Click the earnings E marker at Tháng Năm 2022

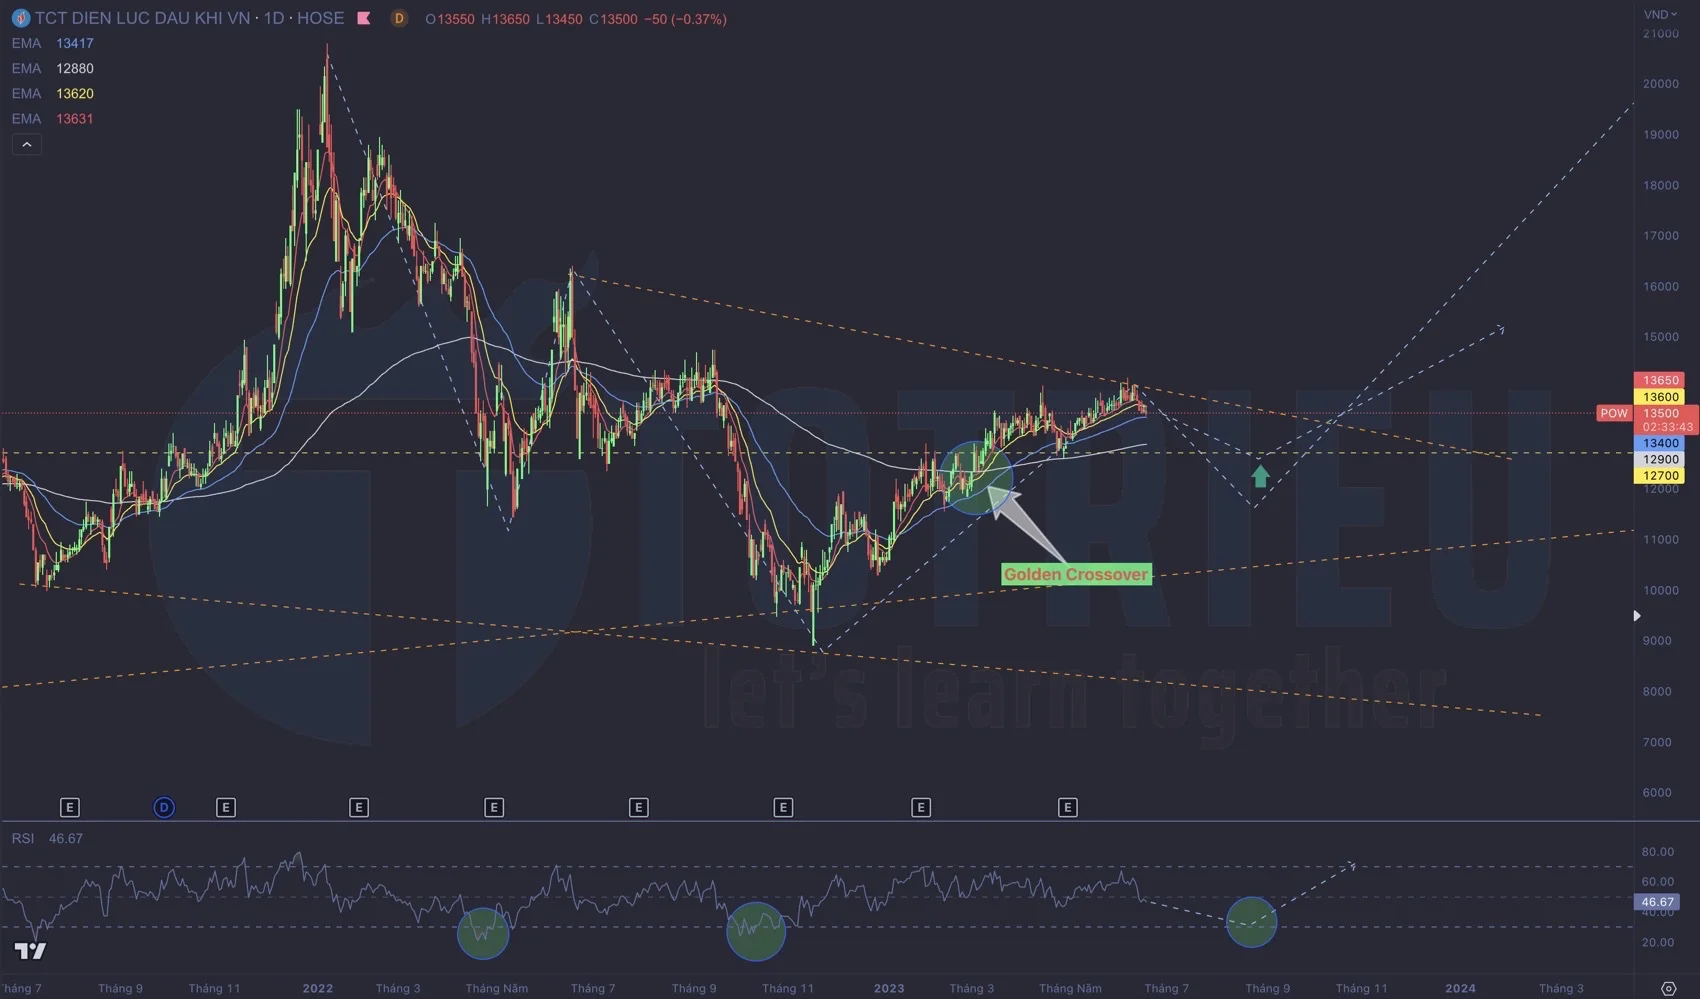[x=494, y=807]
